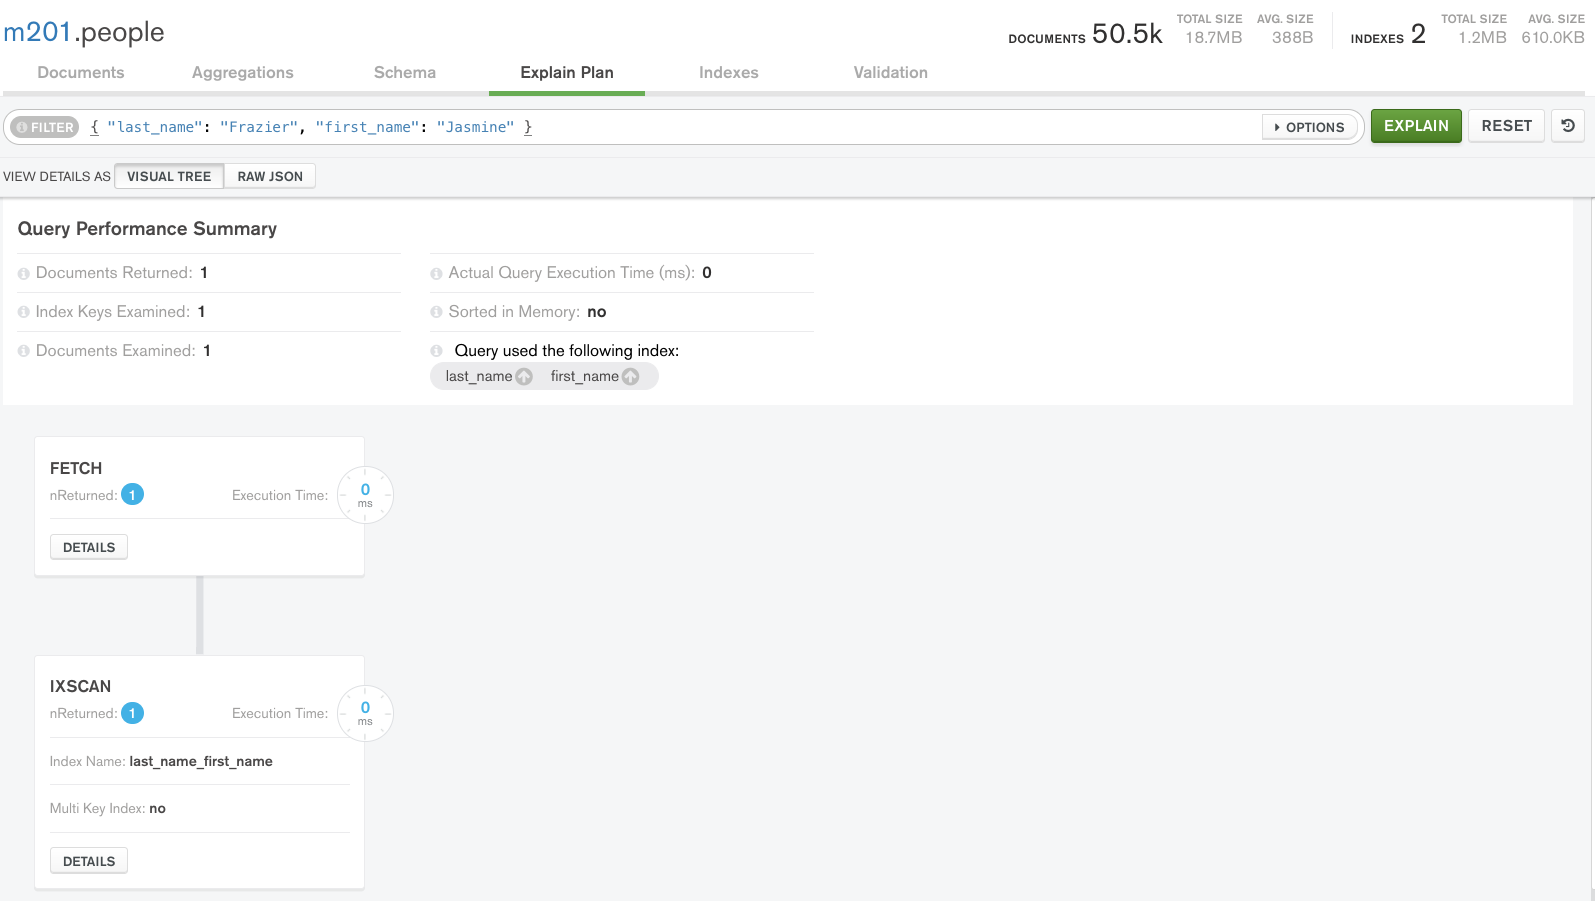Click the IXSCAN stage title
This screenshot has height=901, width=1595.
(80, 686)
